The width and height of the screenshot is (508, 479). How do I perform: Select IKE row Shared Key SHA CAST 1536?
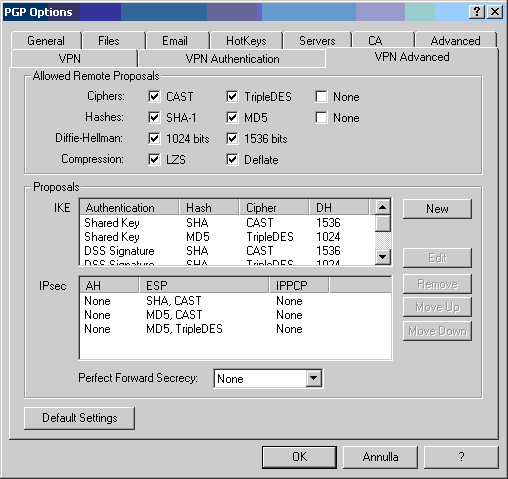pos(227,223)
